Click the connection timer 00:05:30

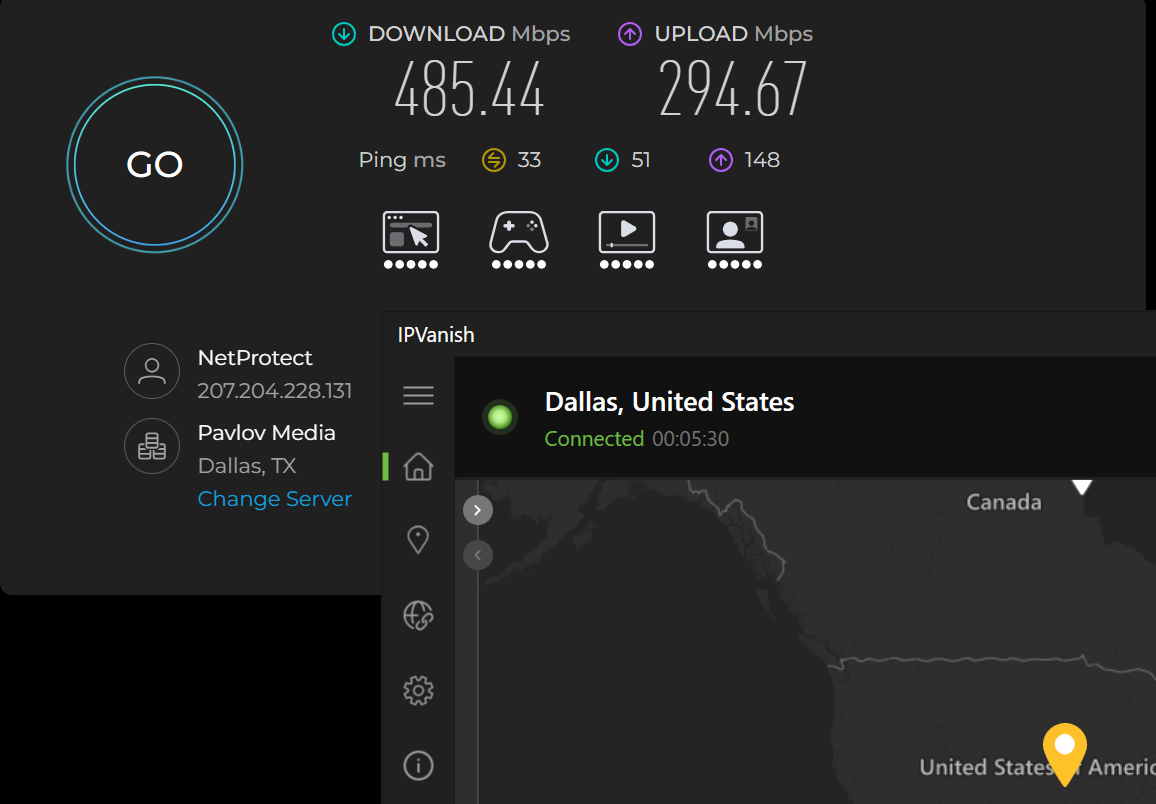(691, 438)
